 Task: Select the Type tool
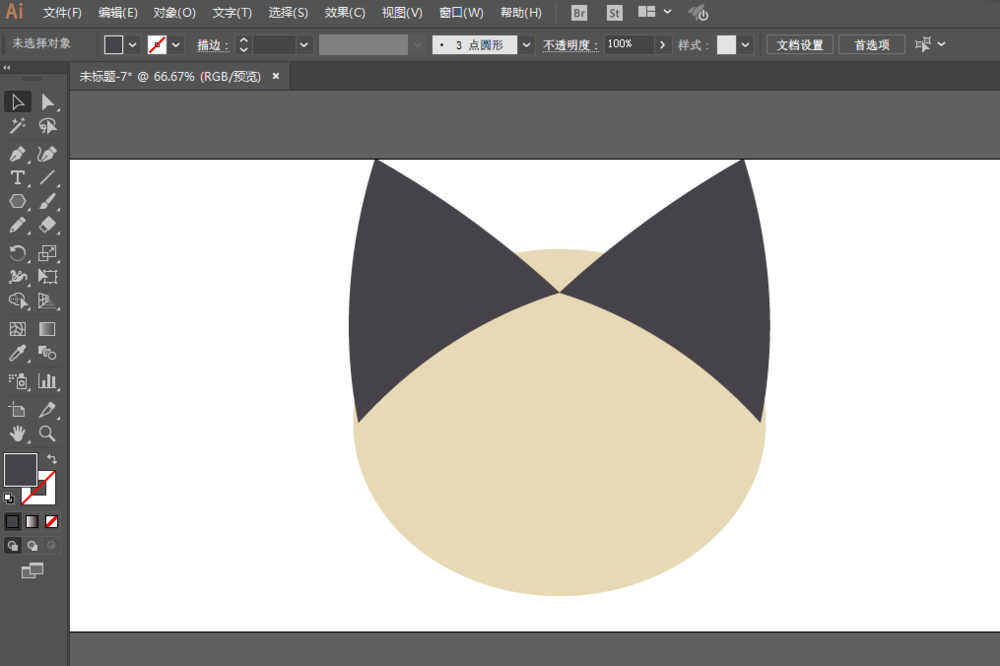[17, 178]
